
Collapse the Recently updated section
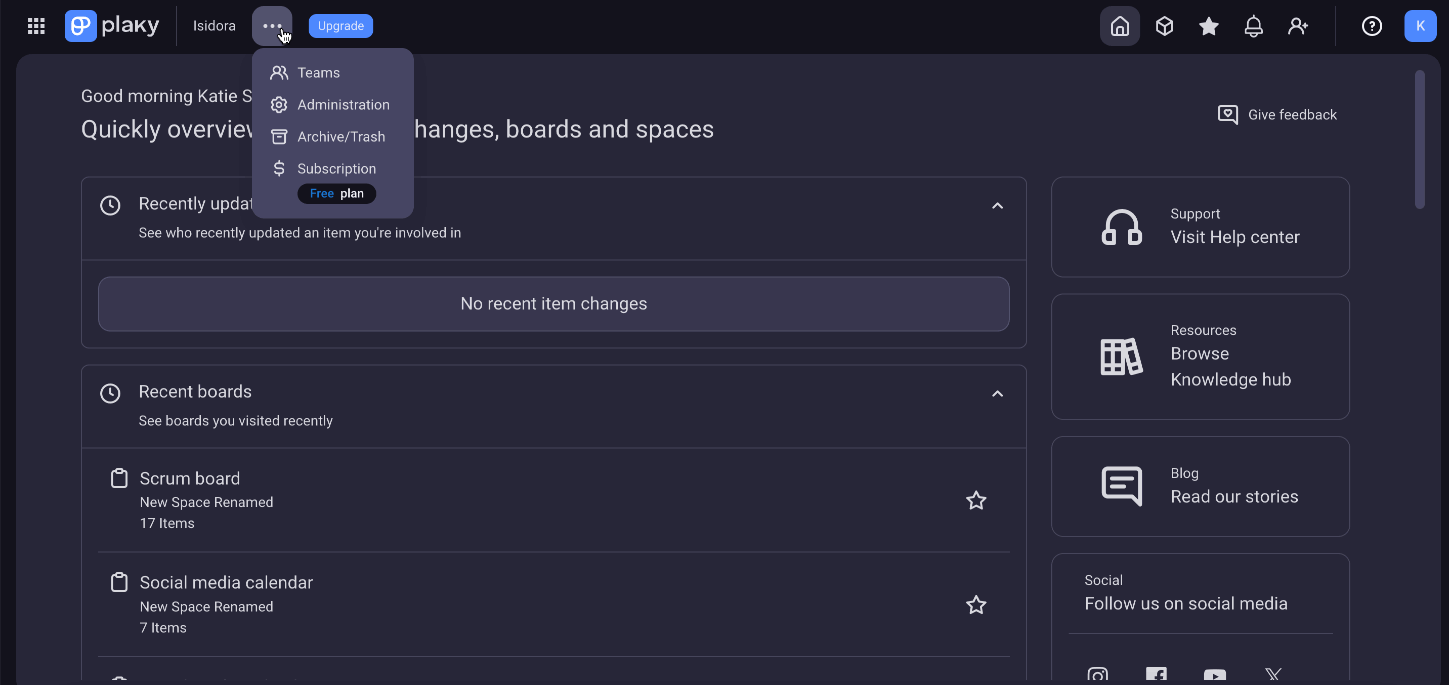(997, 206)
